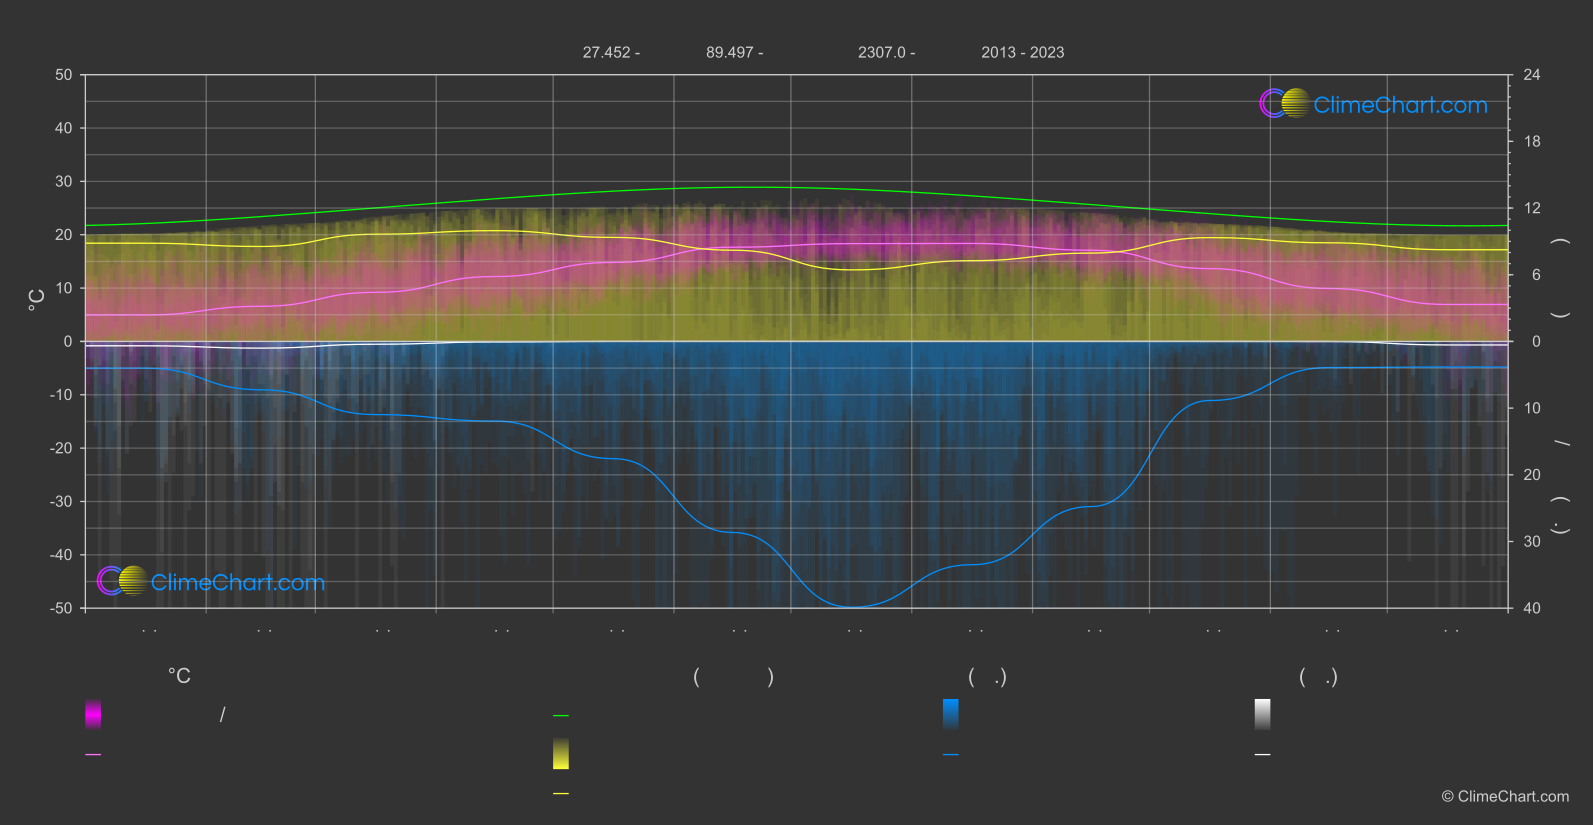Click the lowest point of the blue curve
The height and width of the screenshot is (825, 1593).
click(x=851, y=607)
